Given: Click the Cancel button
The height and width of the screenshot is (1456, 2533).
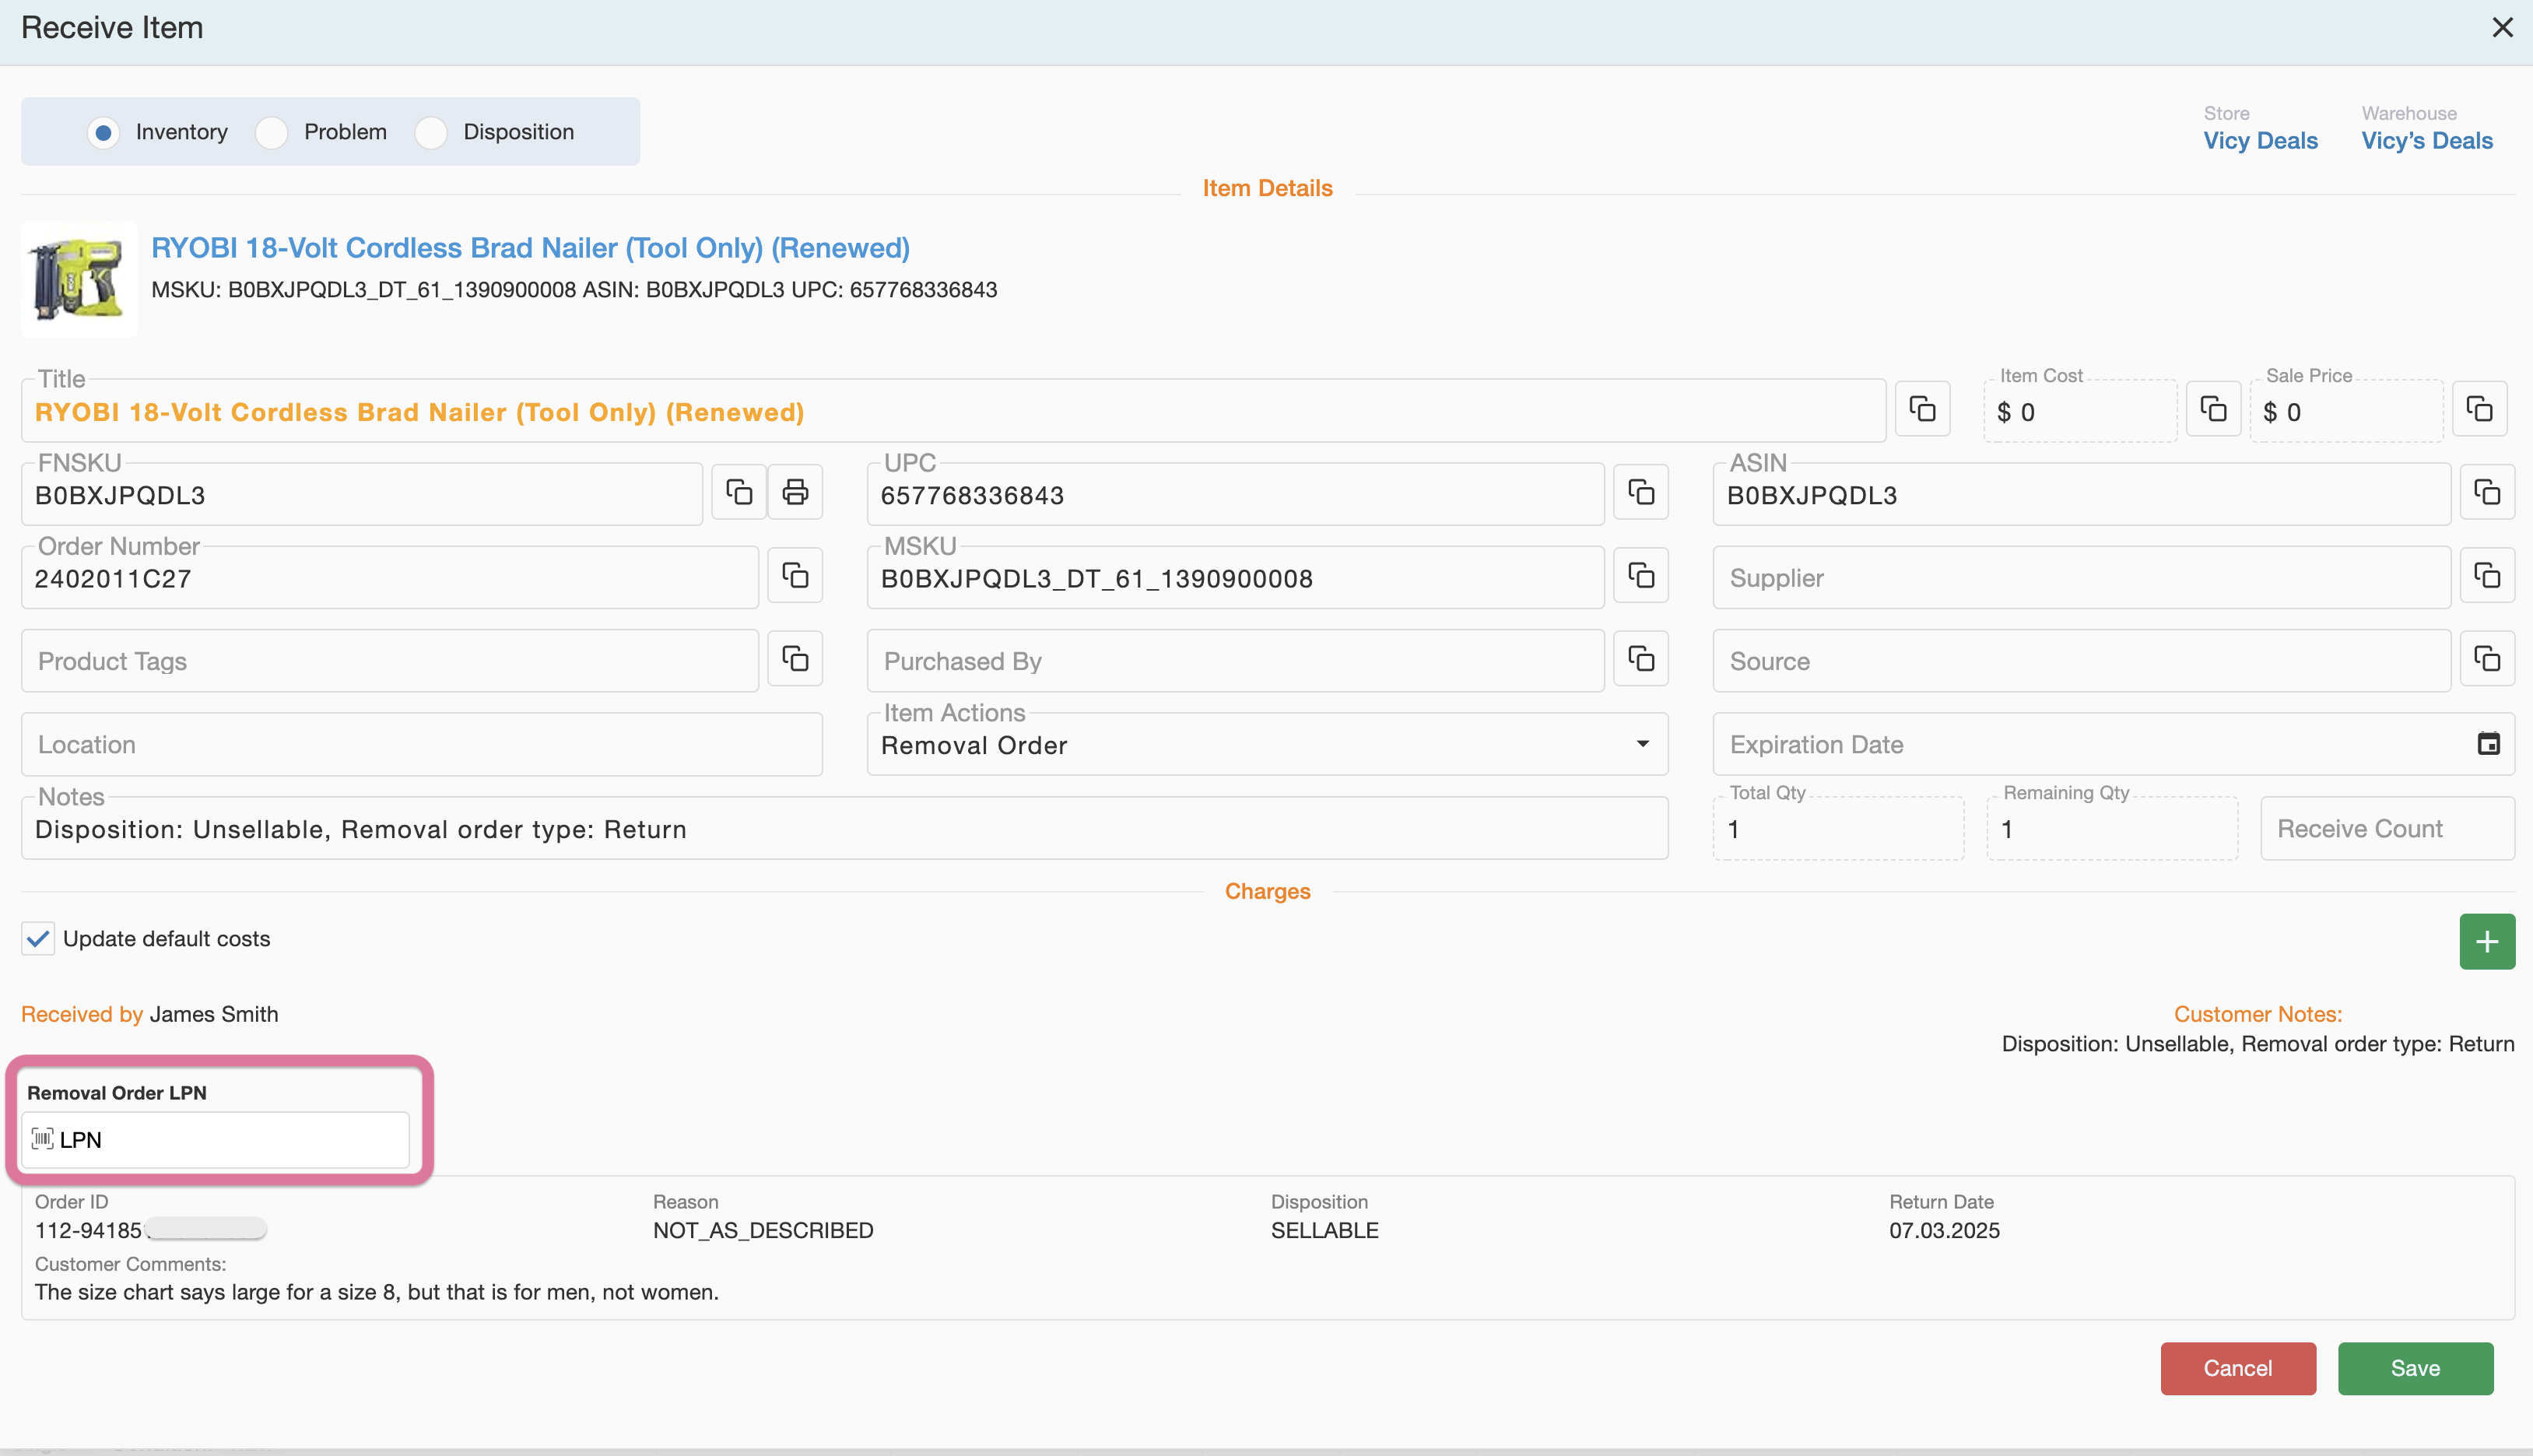Looking at the screenshot, I should pyautogui.click(x=2238, y=1368).
